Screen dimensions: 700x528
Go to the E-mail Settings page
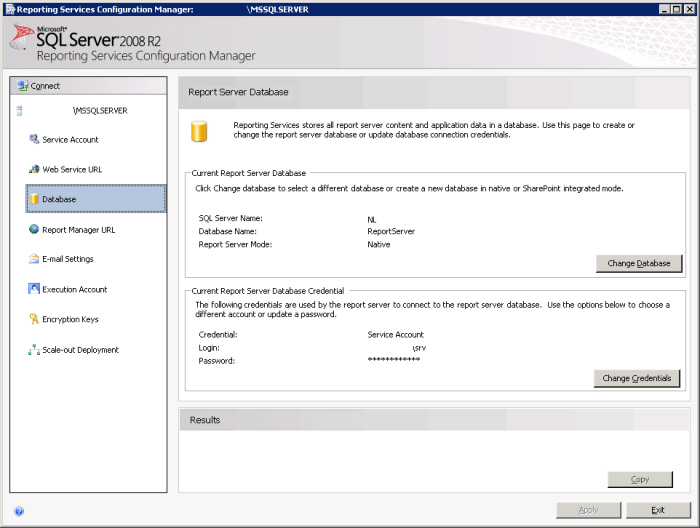[68, 259]
